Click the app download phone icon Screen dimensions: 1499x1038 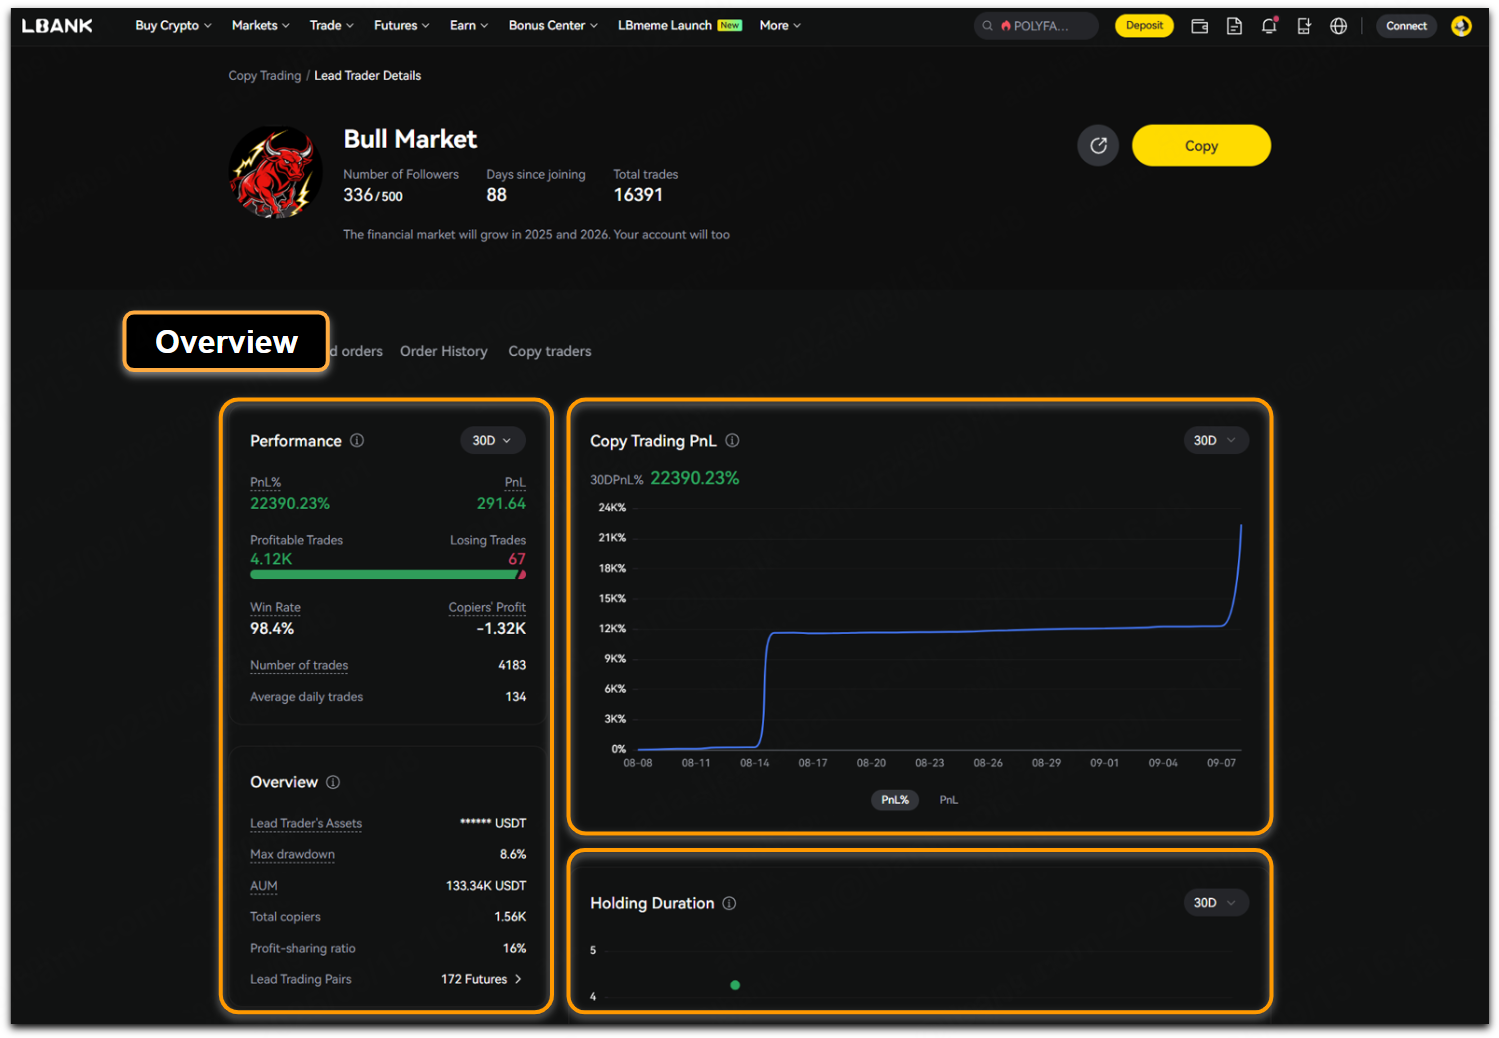1303,26
